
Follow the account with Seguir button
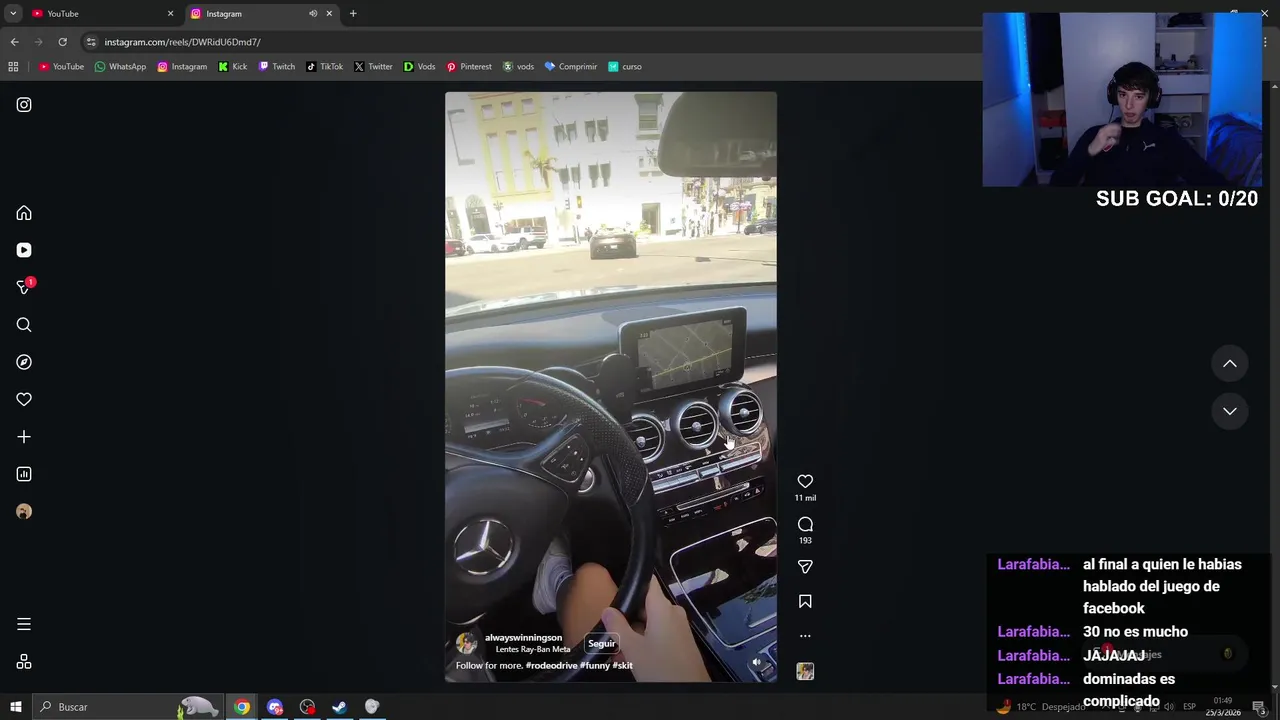coord(601,644)
